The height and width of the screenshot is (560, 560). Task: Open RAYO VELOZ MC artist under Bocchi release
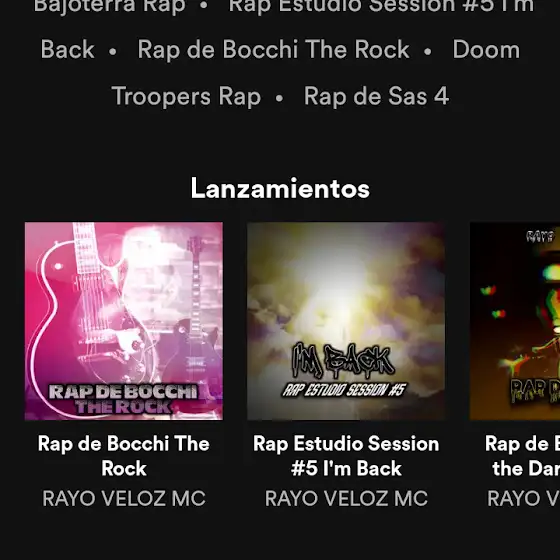(124, 499)
